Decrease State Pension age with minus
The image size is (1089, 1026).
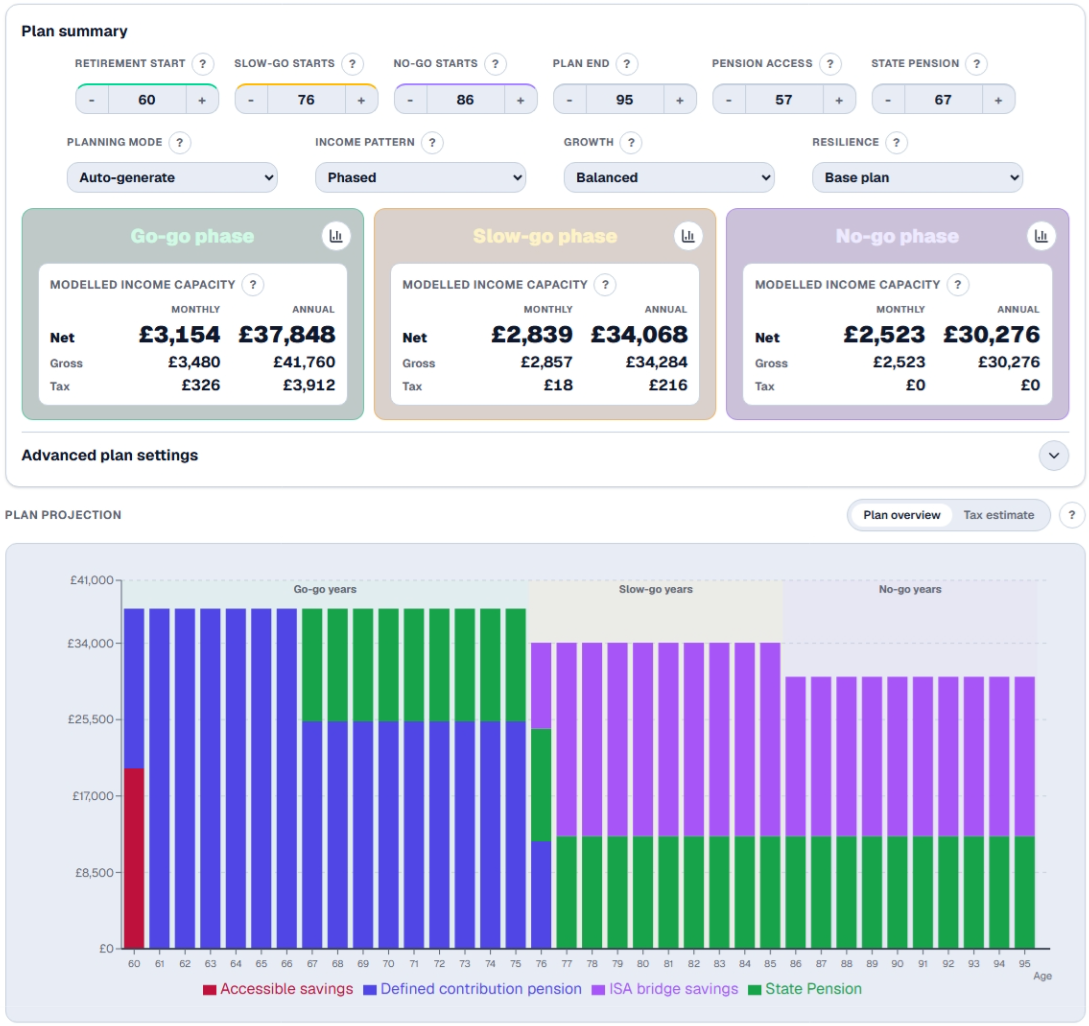[x=888, y=100]
